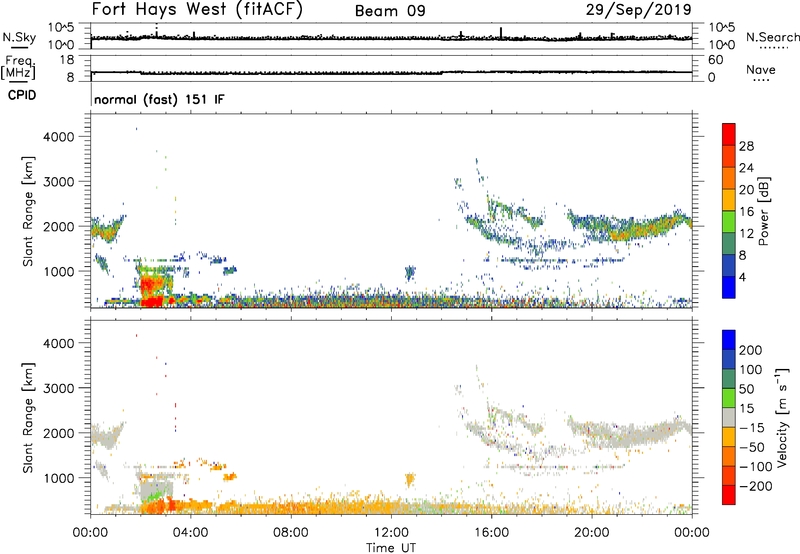Image resolution: width=800 pixels, height=554 pixels.
Task: Click the "200" tick on Velocity colorbar
Action: click(x=751, y=350)
